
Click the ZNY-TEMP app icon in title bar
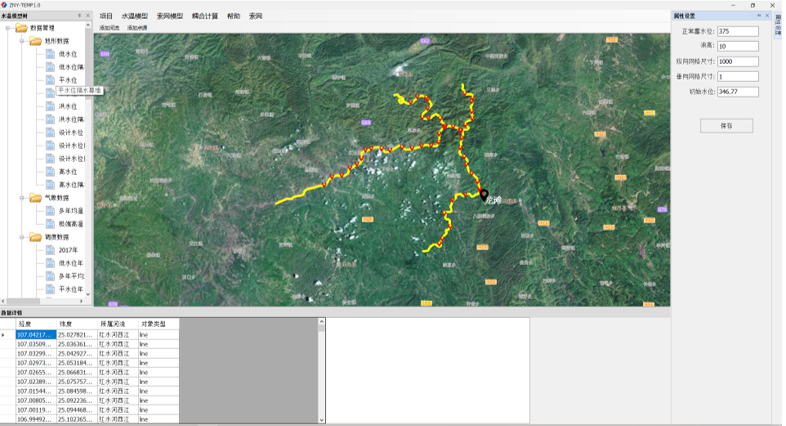point(4,5)
